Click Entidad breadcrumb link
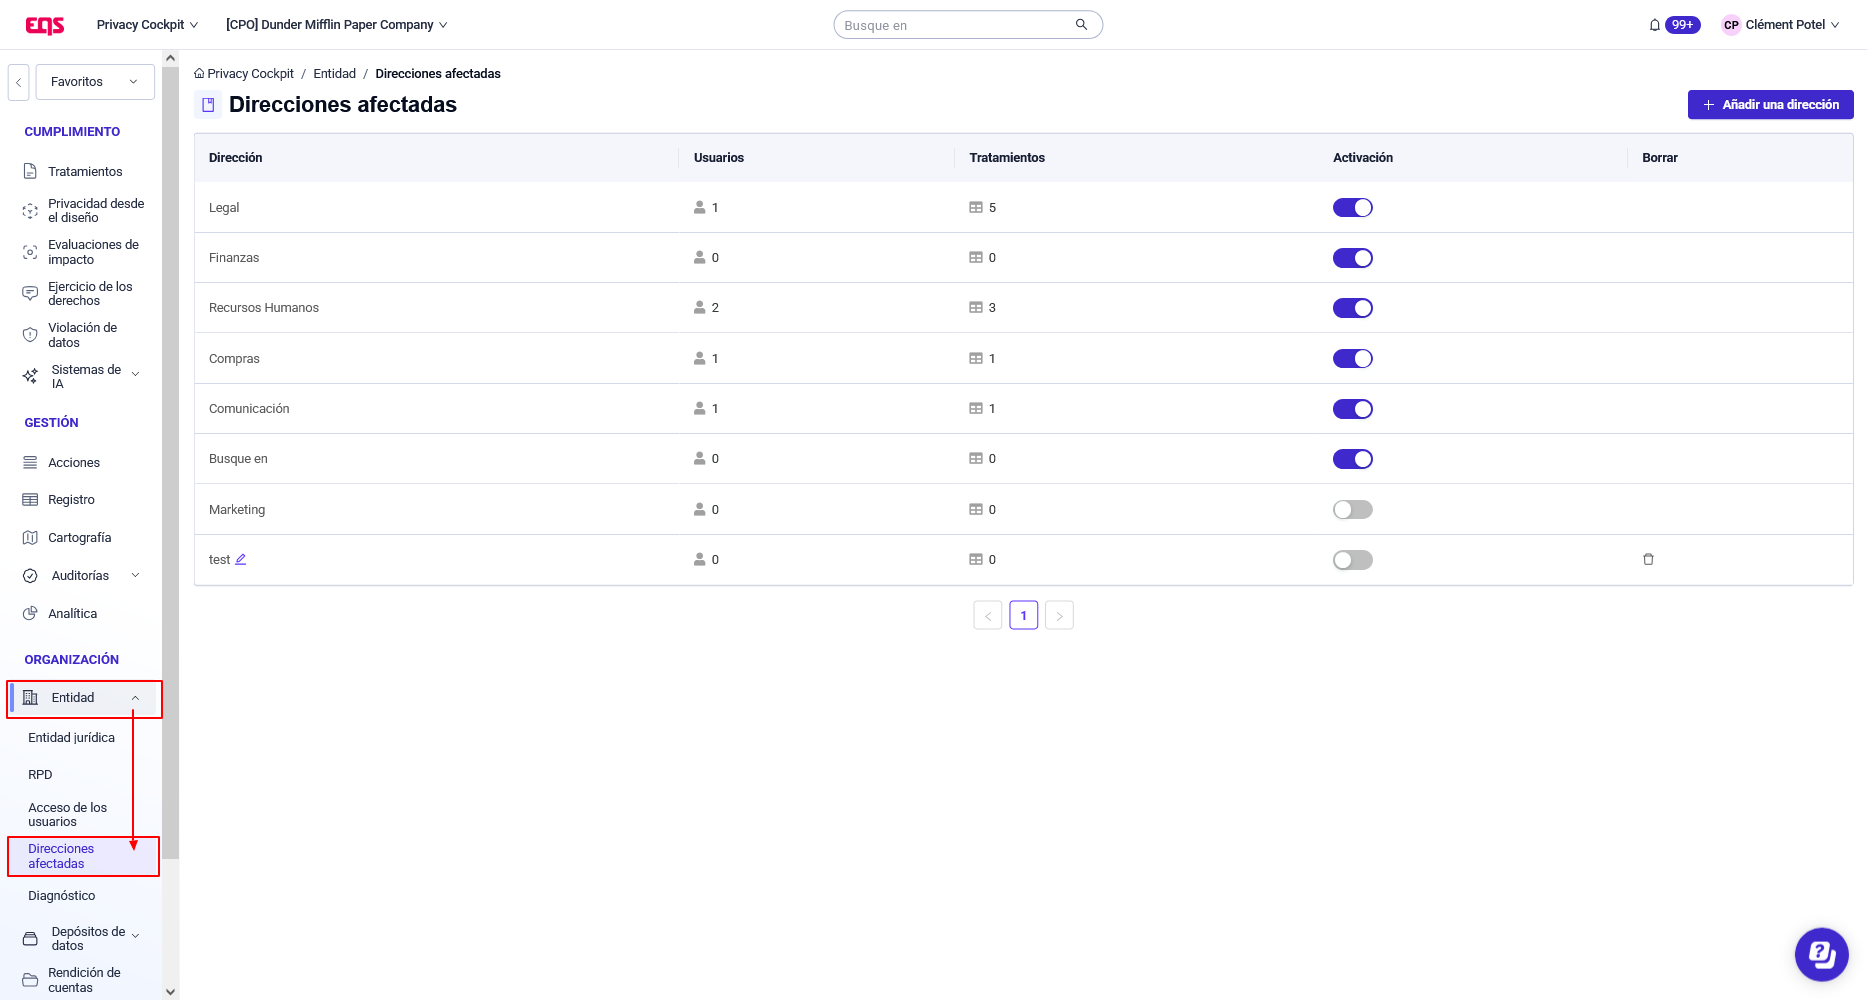Viewport: 1867px width, 1000px height. [x=334, y=74]
